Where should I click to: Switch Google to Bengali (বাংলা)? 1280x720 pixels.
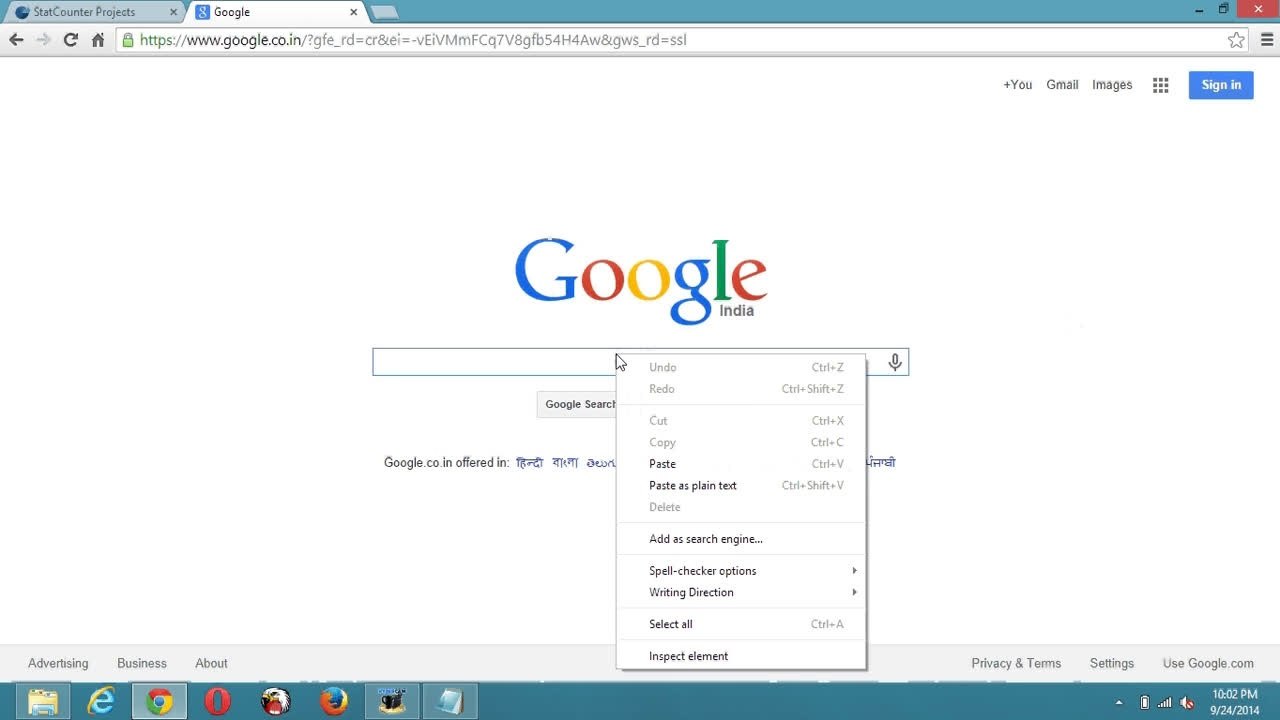pyautogui.click(x=565, y=463)
